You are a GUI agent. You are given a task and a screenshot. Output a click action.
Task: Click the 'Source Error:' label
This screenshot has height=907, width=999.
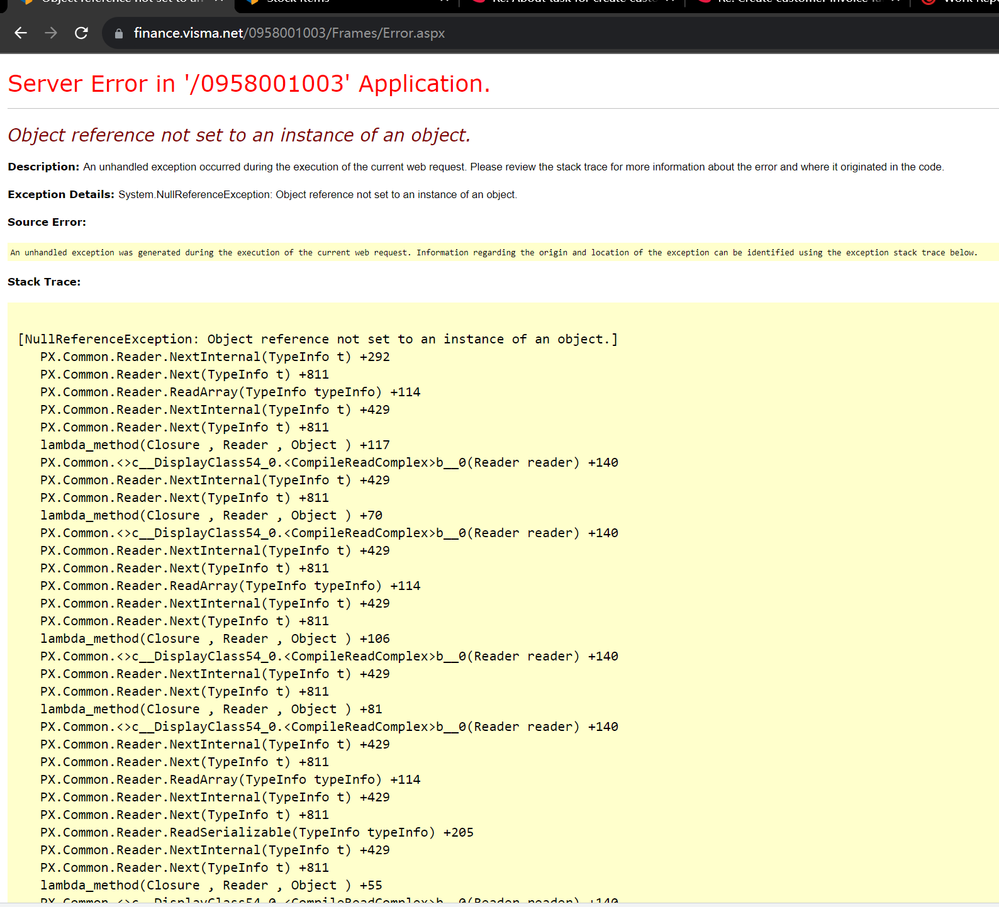point(47,222)
